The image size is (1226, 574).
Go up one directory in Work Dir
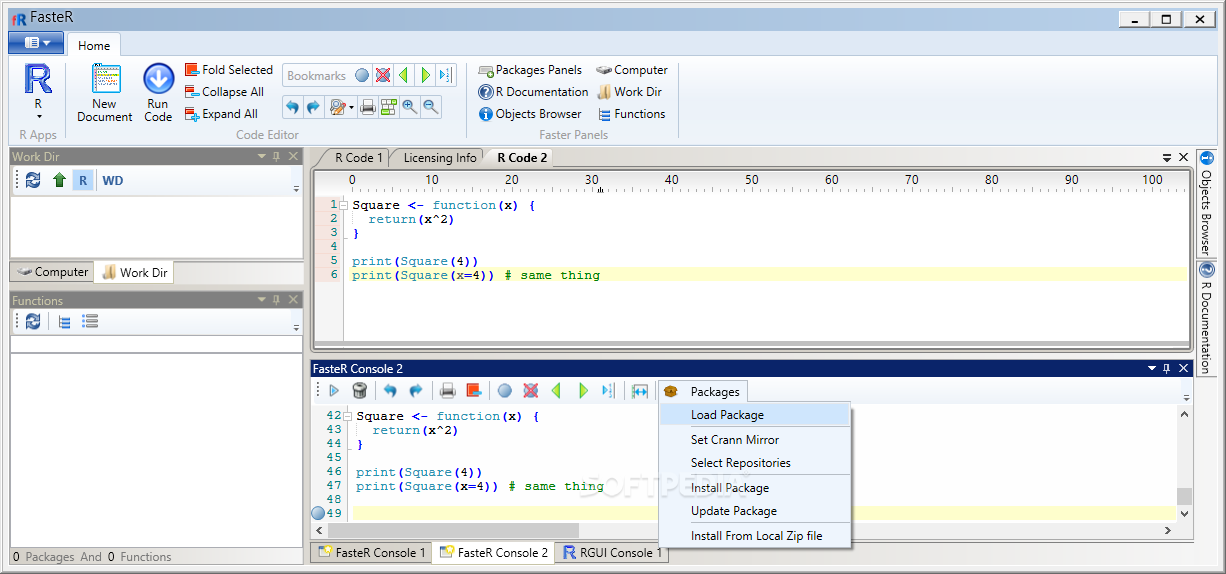(59, 181)
